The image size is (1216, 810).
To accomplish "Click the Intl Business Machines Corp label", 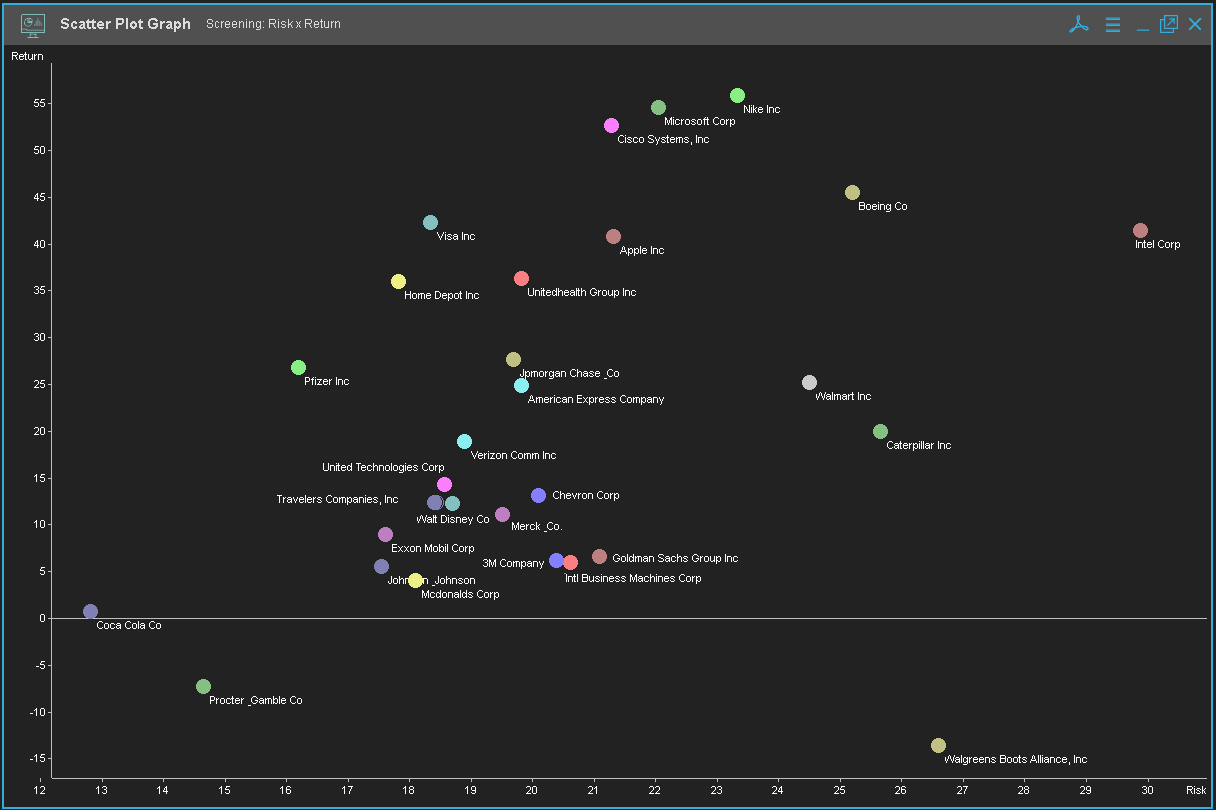I will coord(633,578).
